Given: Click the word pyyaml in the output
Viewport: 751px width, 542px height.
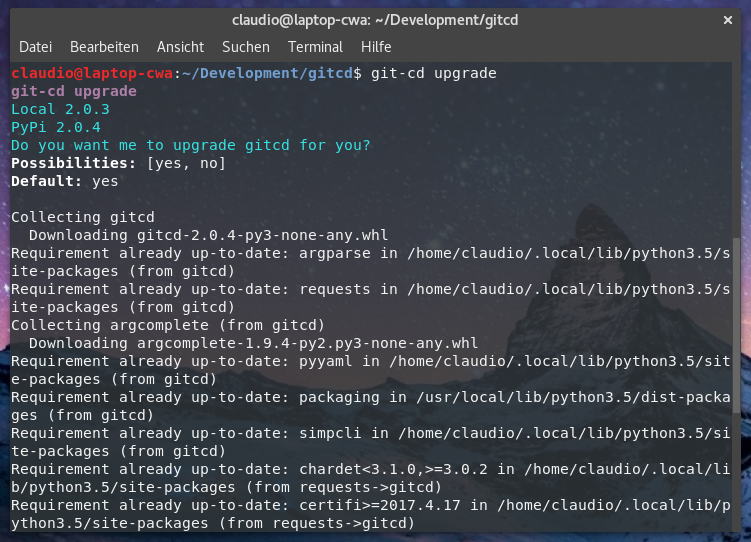Looking at the screenshot, I should coord(326,361).
